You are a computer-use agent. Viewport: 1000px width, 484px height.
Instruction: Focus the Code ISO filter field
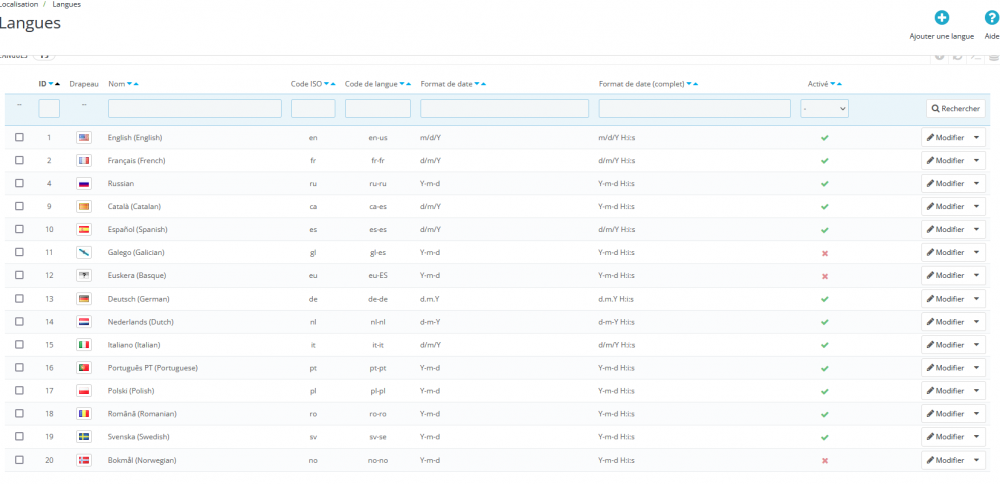(313, 108)
